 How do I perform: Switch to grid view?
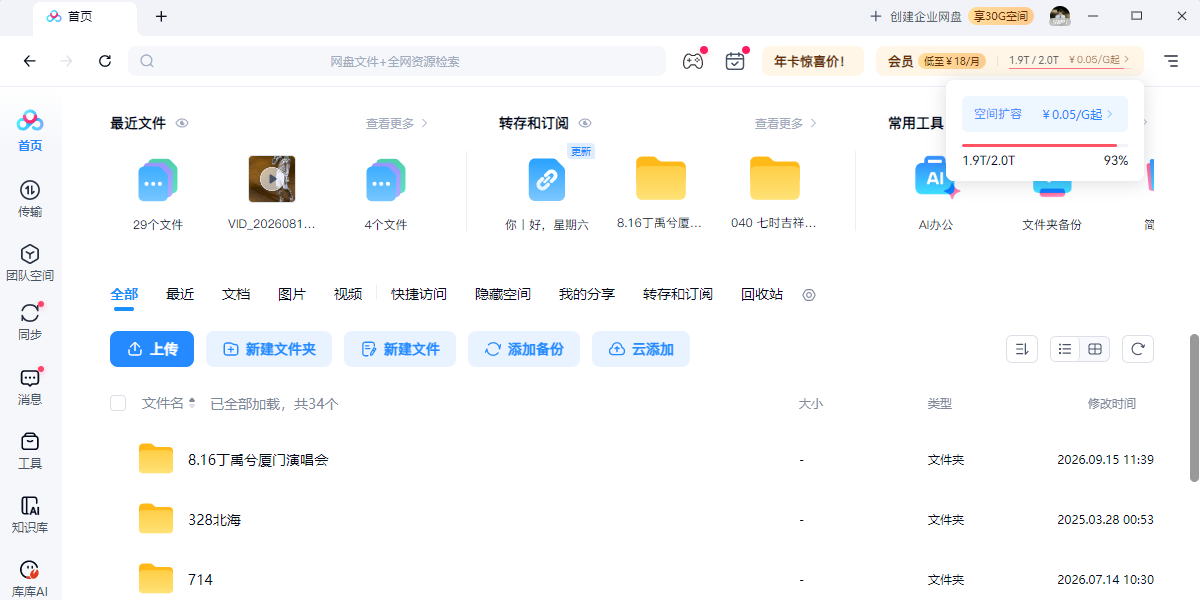click(x=1095, y=349)
